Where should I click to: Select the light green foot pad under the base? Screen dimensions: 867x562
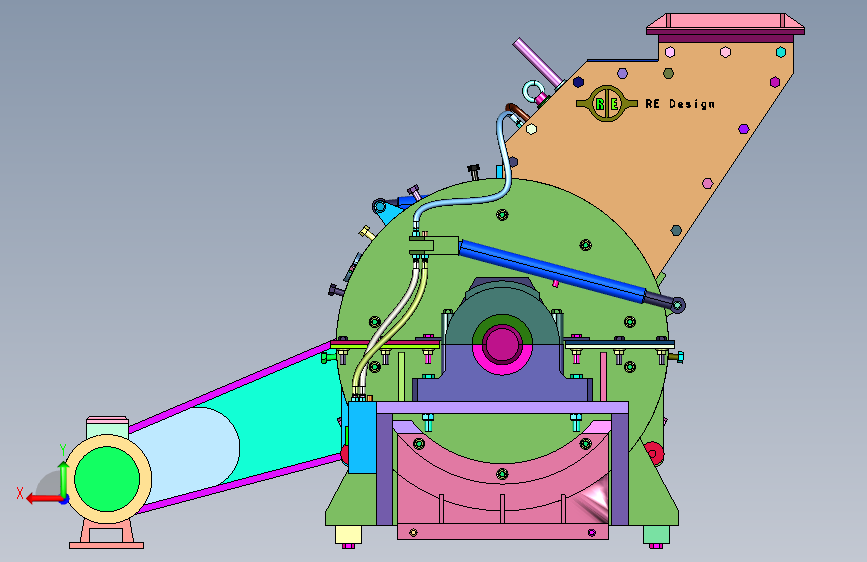click(656, 534)
